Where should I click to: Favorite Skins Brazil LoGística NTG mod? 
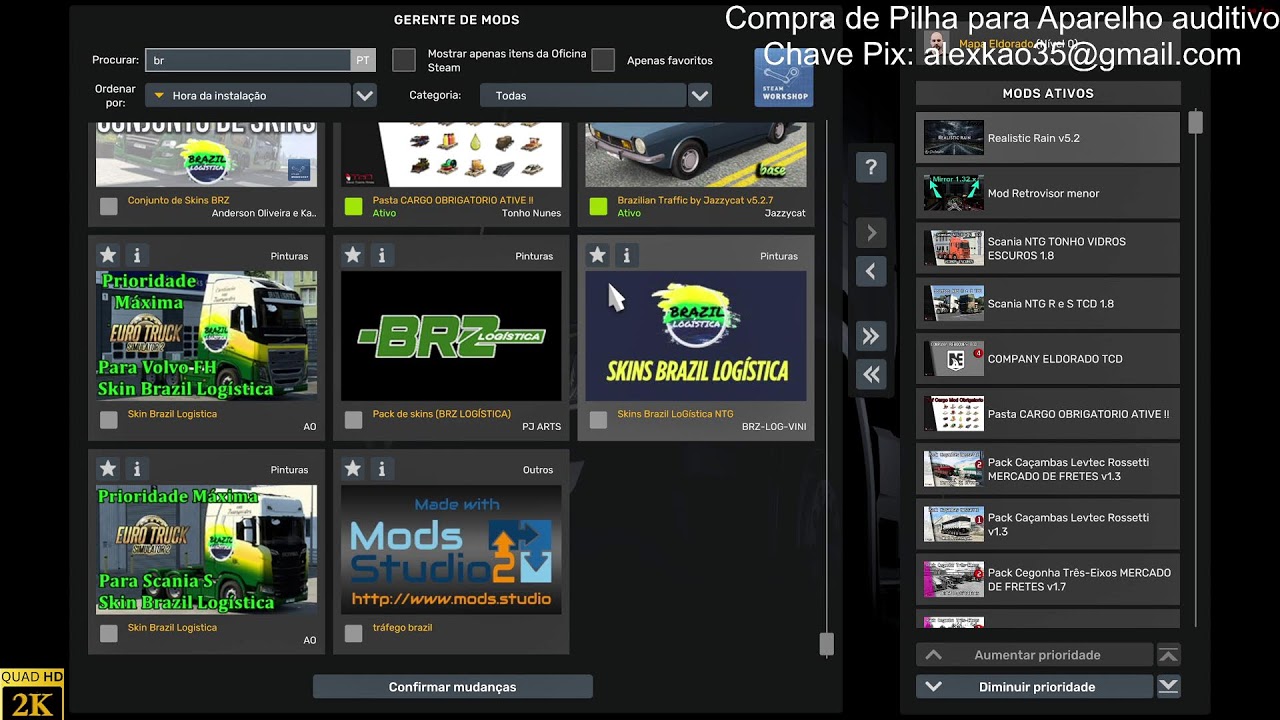pyautogui.click(x=597, y=255)
